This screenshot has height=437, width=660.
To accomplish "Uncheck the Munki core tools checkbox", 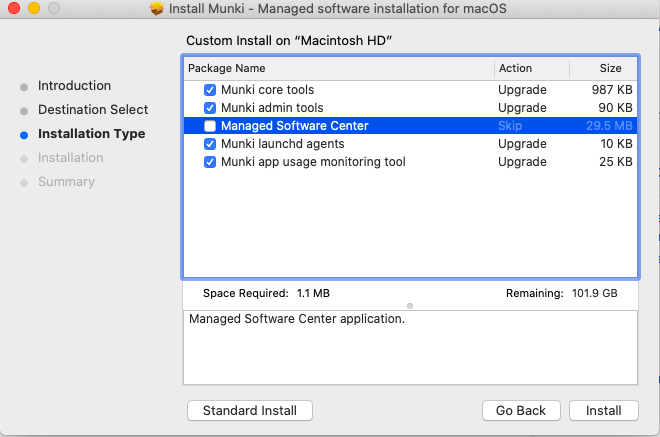I will coord(210,90).
